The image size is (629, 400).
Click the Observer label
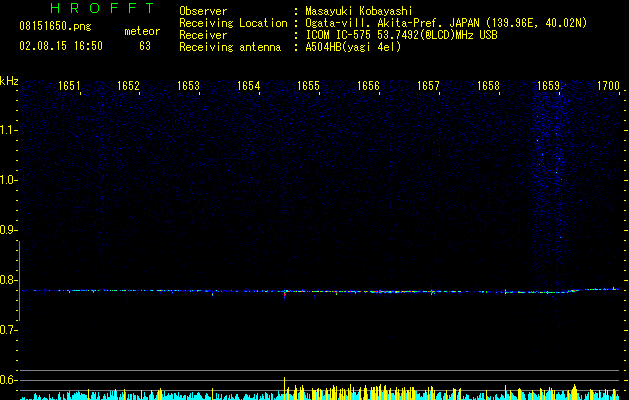203,11
